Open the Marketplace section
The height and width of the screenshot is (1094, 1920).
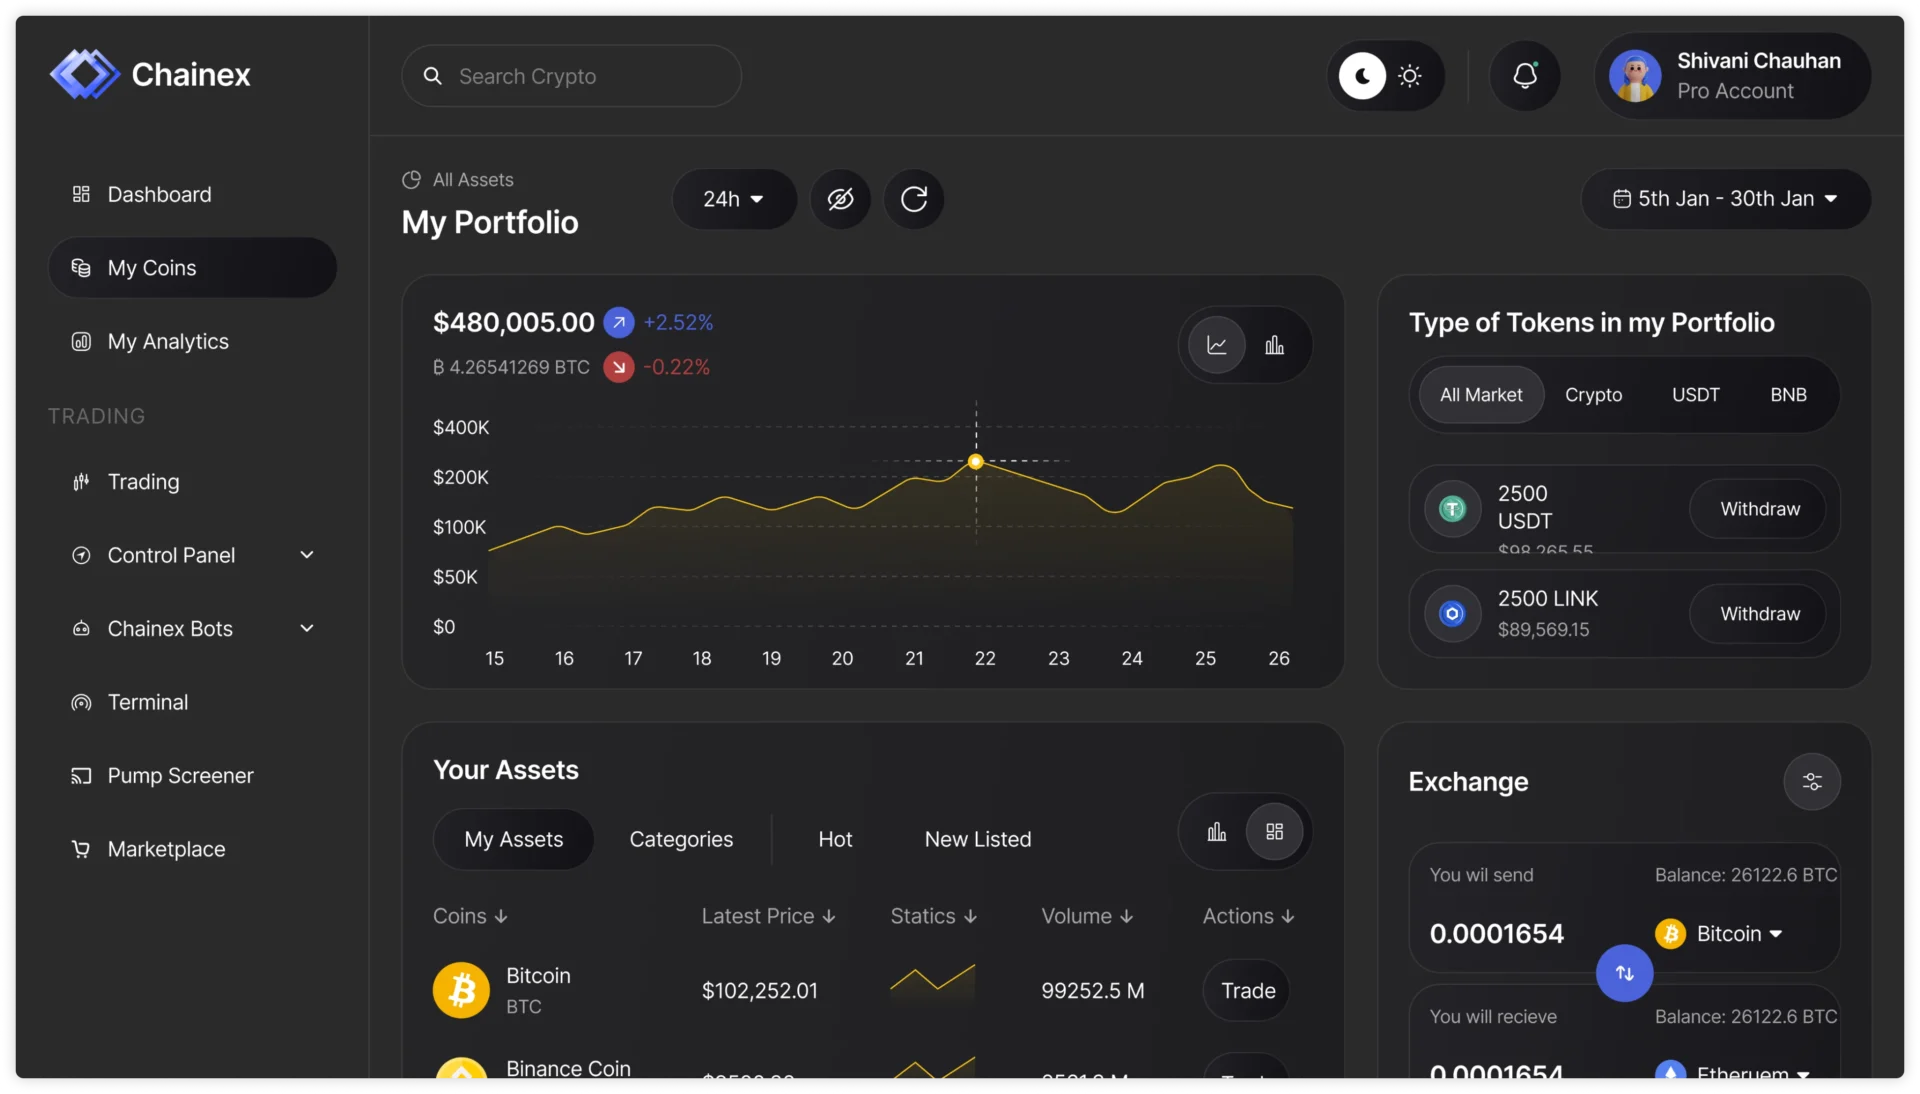tap(166, 849)
